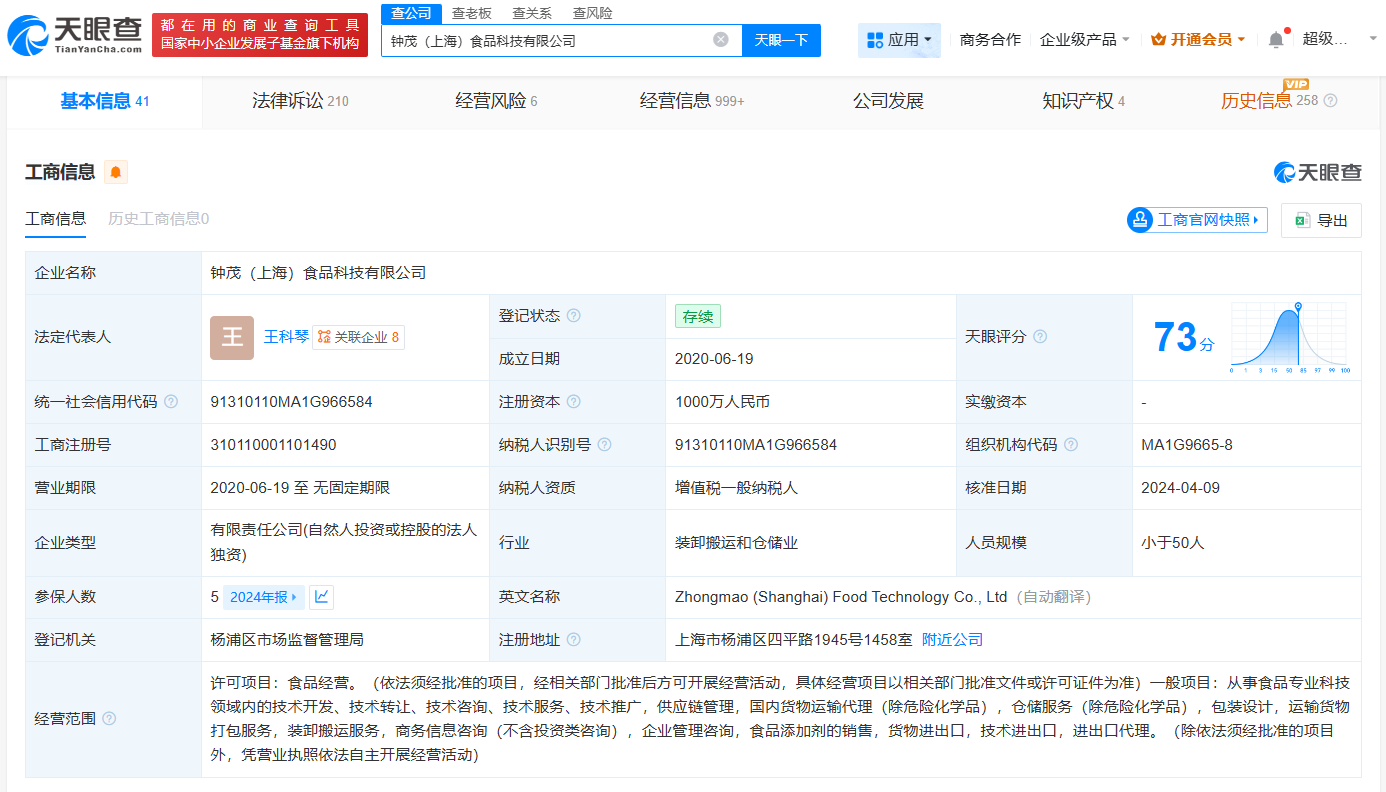Click the help icon beside 经营范围
1386x792 pixels.
pyautogui.click(x=109, y=717)
